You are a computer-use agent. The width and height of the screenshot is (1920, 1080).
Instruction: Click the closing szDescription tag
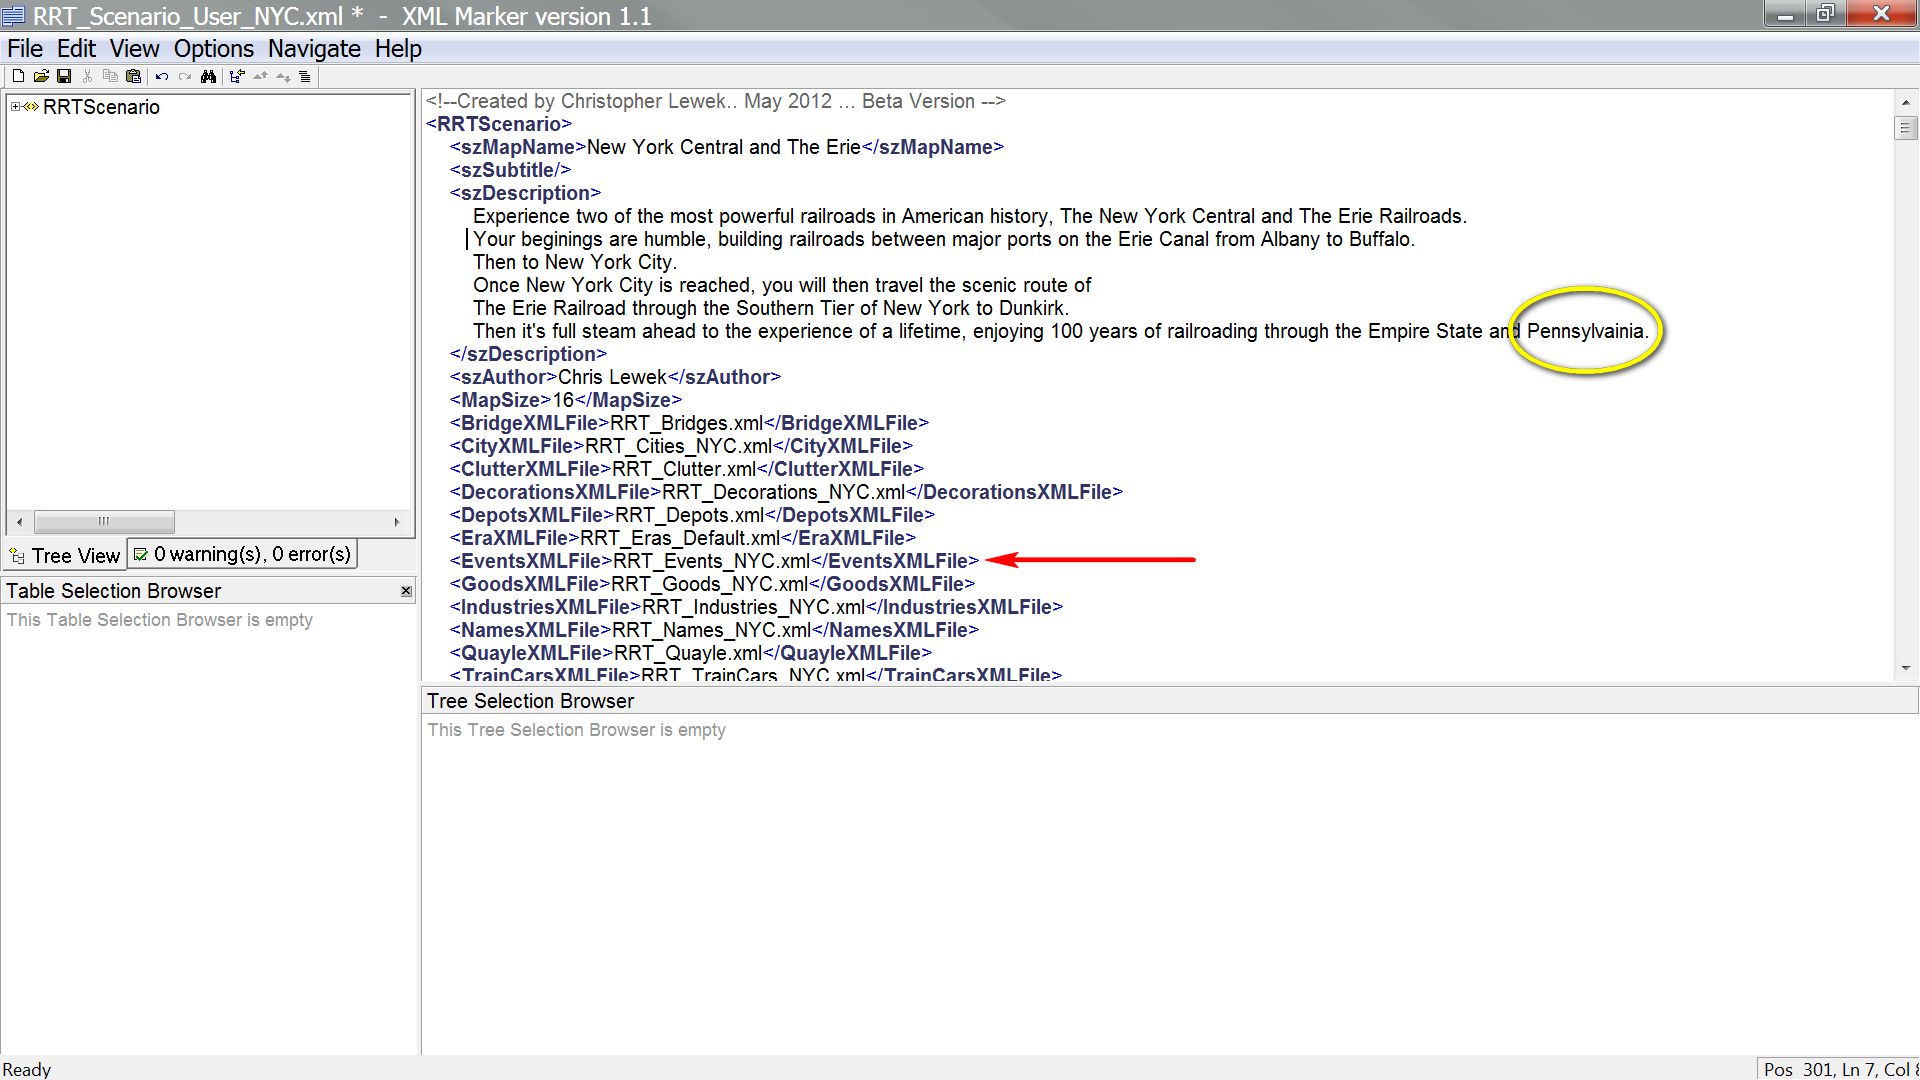528,354
